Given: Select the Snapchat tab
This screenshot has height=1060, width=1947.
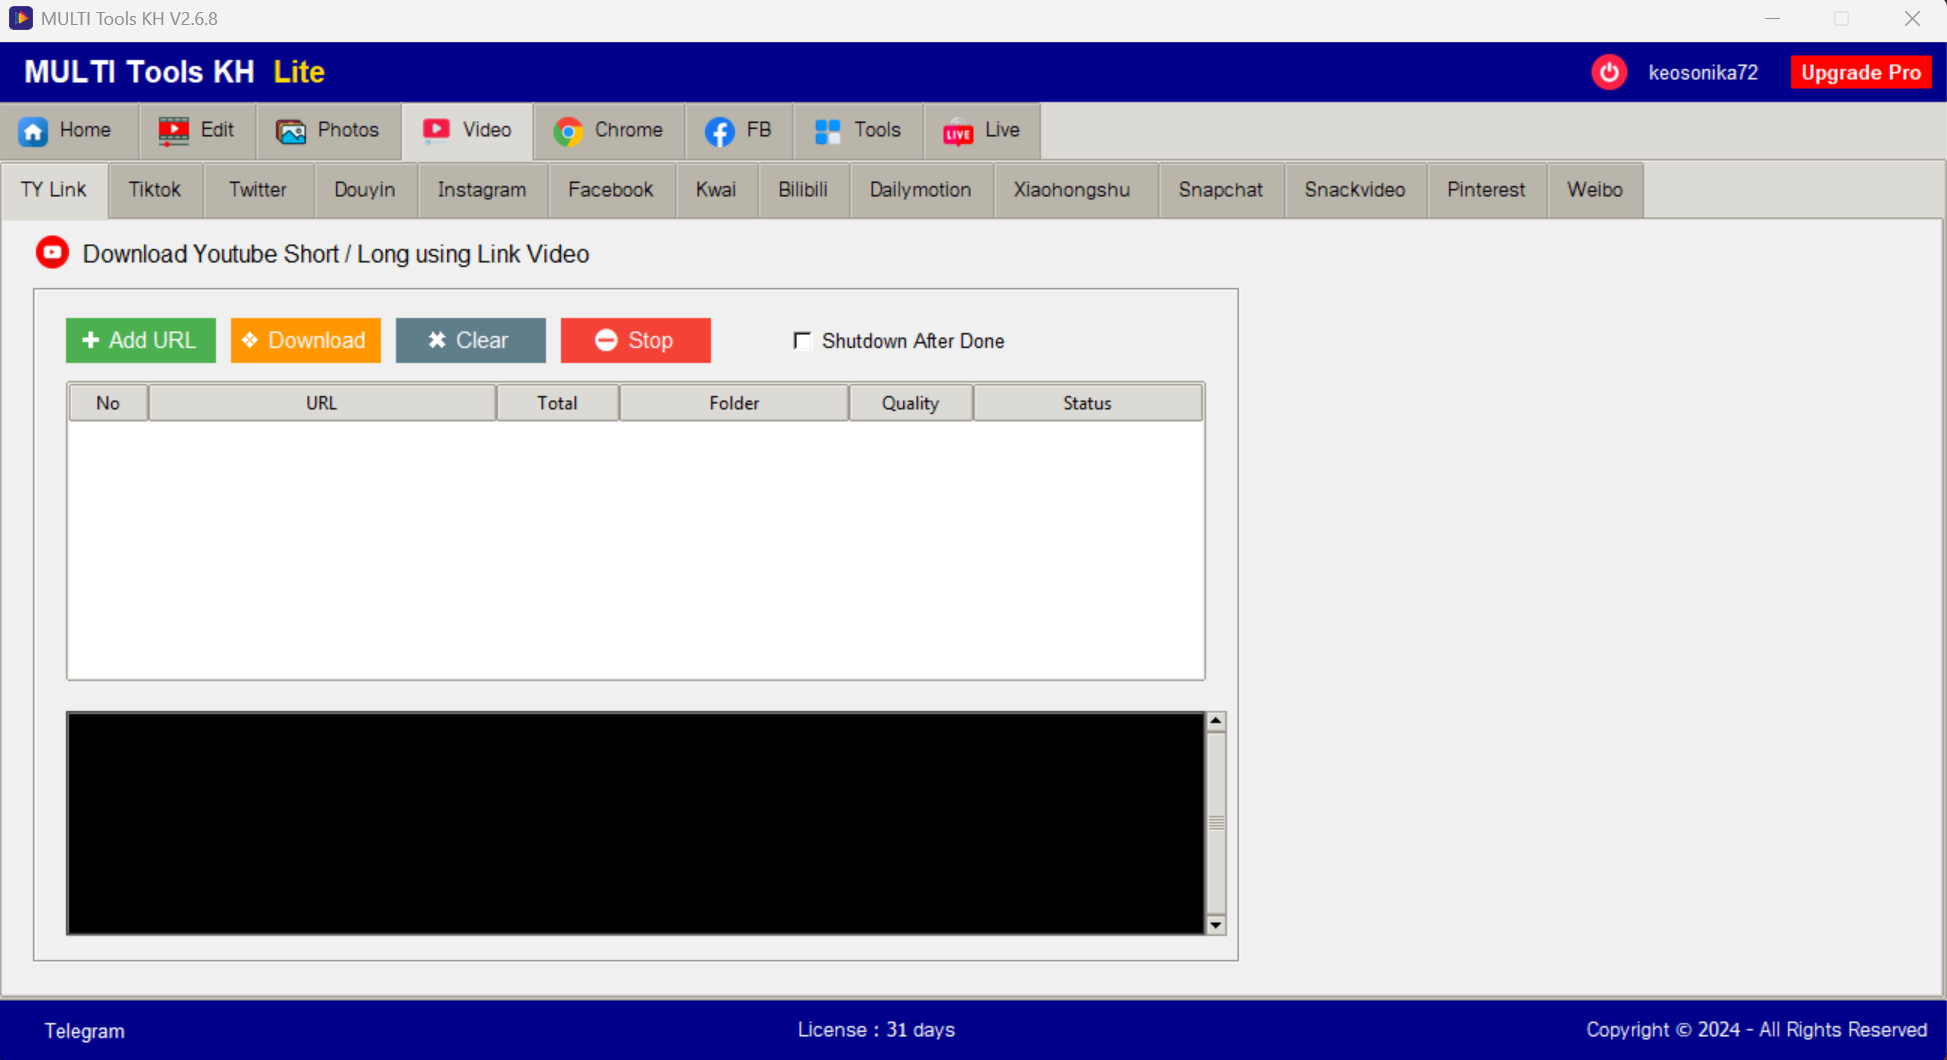Looking at the screenshot, I should pos(1221,189).
